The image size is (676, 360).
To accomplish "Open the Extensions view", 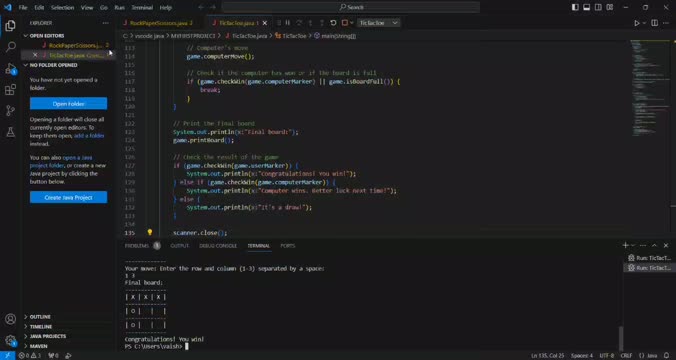I will (x=10, y=90).
